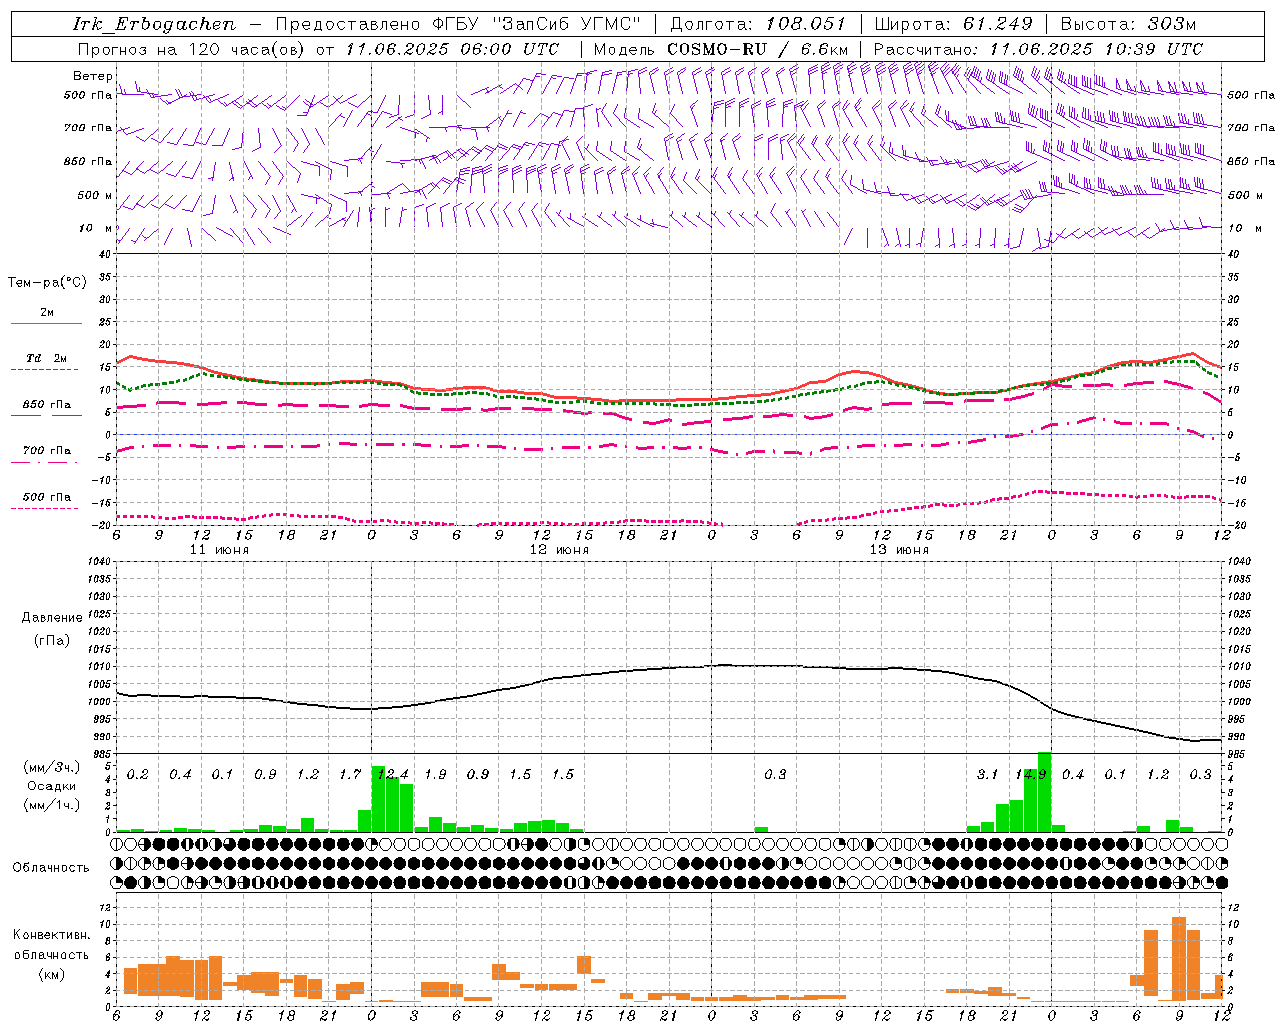This screenshot has width=1280, height=1024.
Task: Select the "Высота: 303м" elevation text
Action: 1128,24
